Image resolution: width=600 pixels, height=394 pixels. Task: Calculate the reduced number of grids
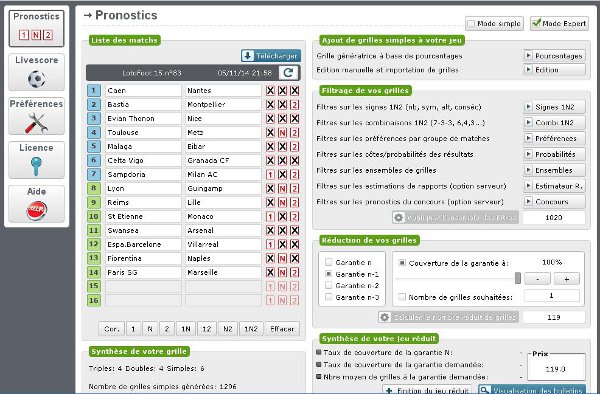coord(448,317)
